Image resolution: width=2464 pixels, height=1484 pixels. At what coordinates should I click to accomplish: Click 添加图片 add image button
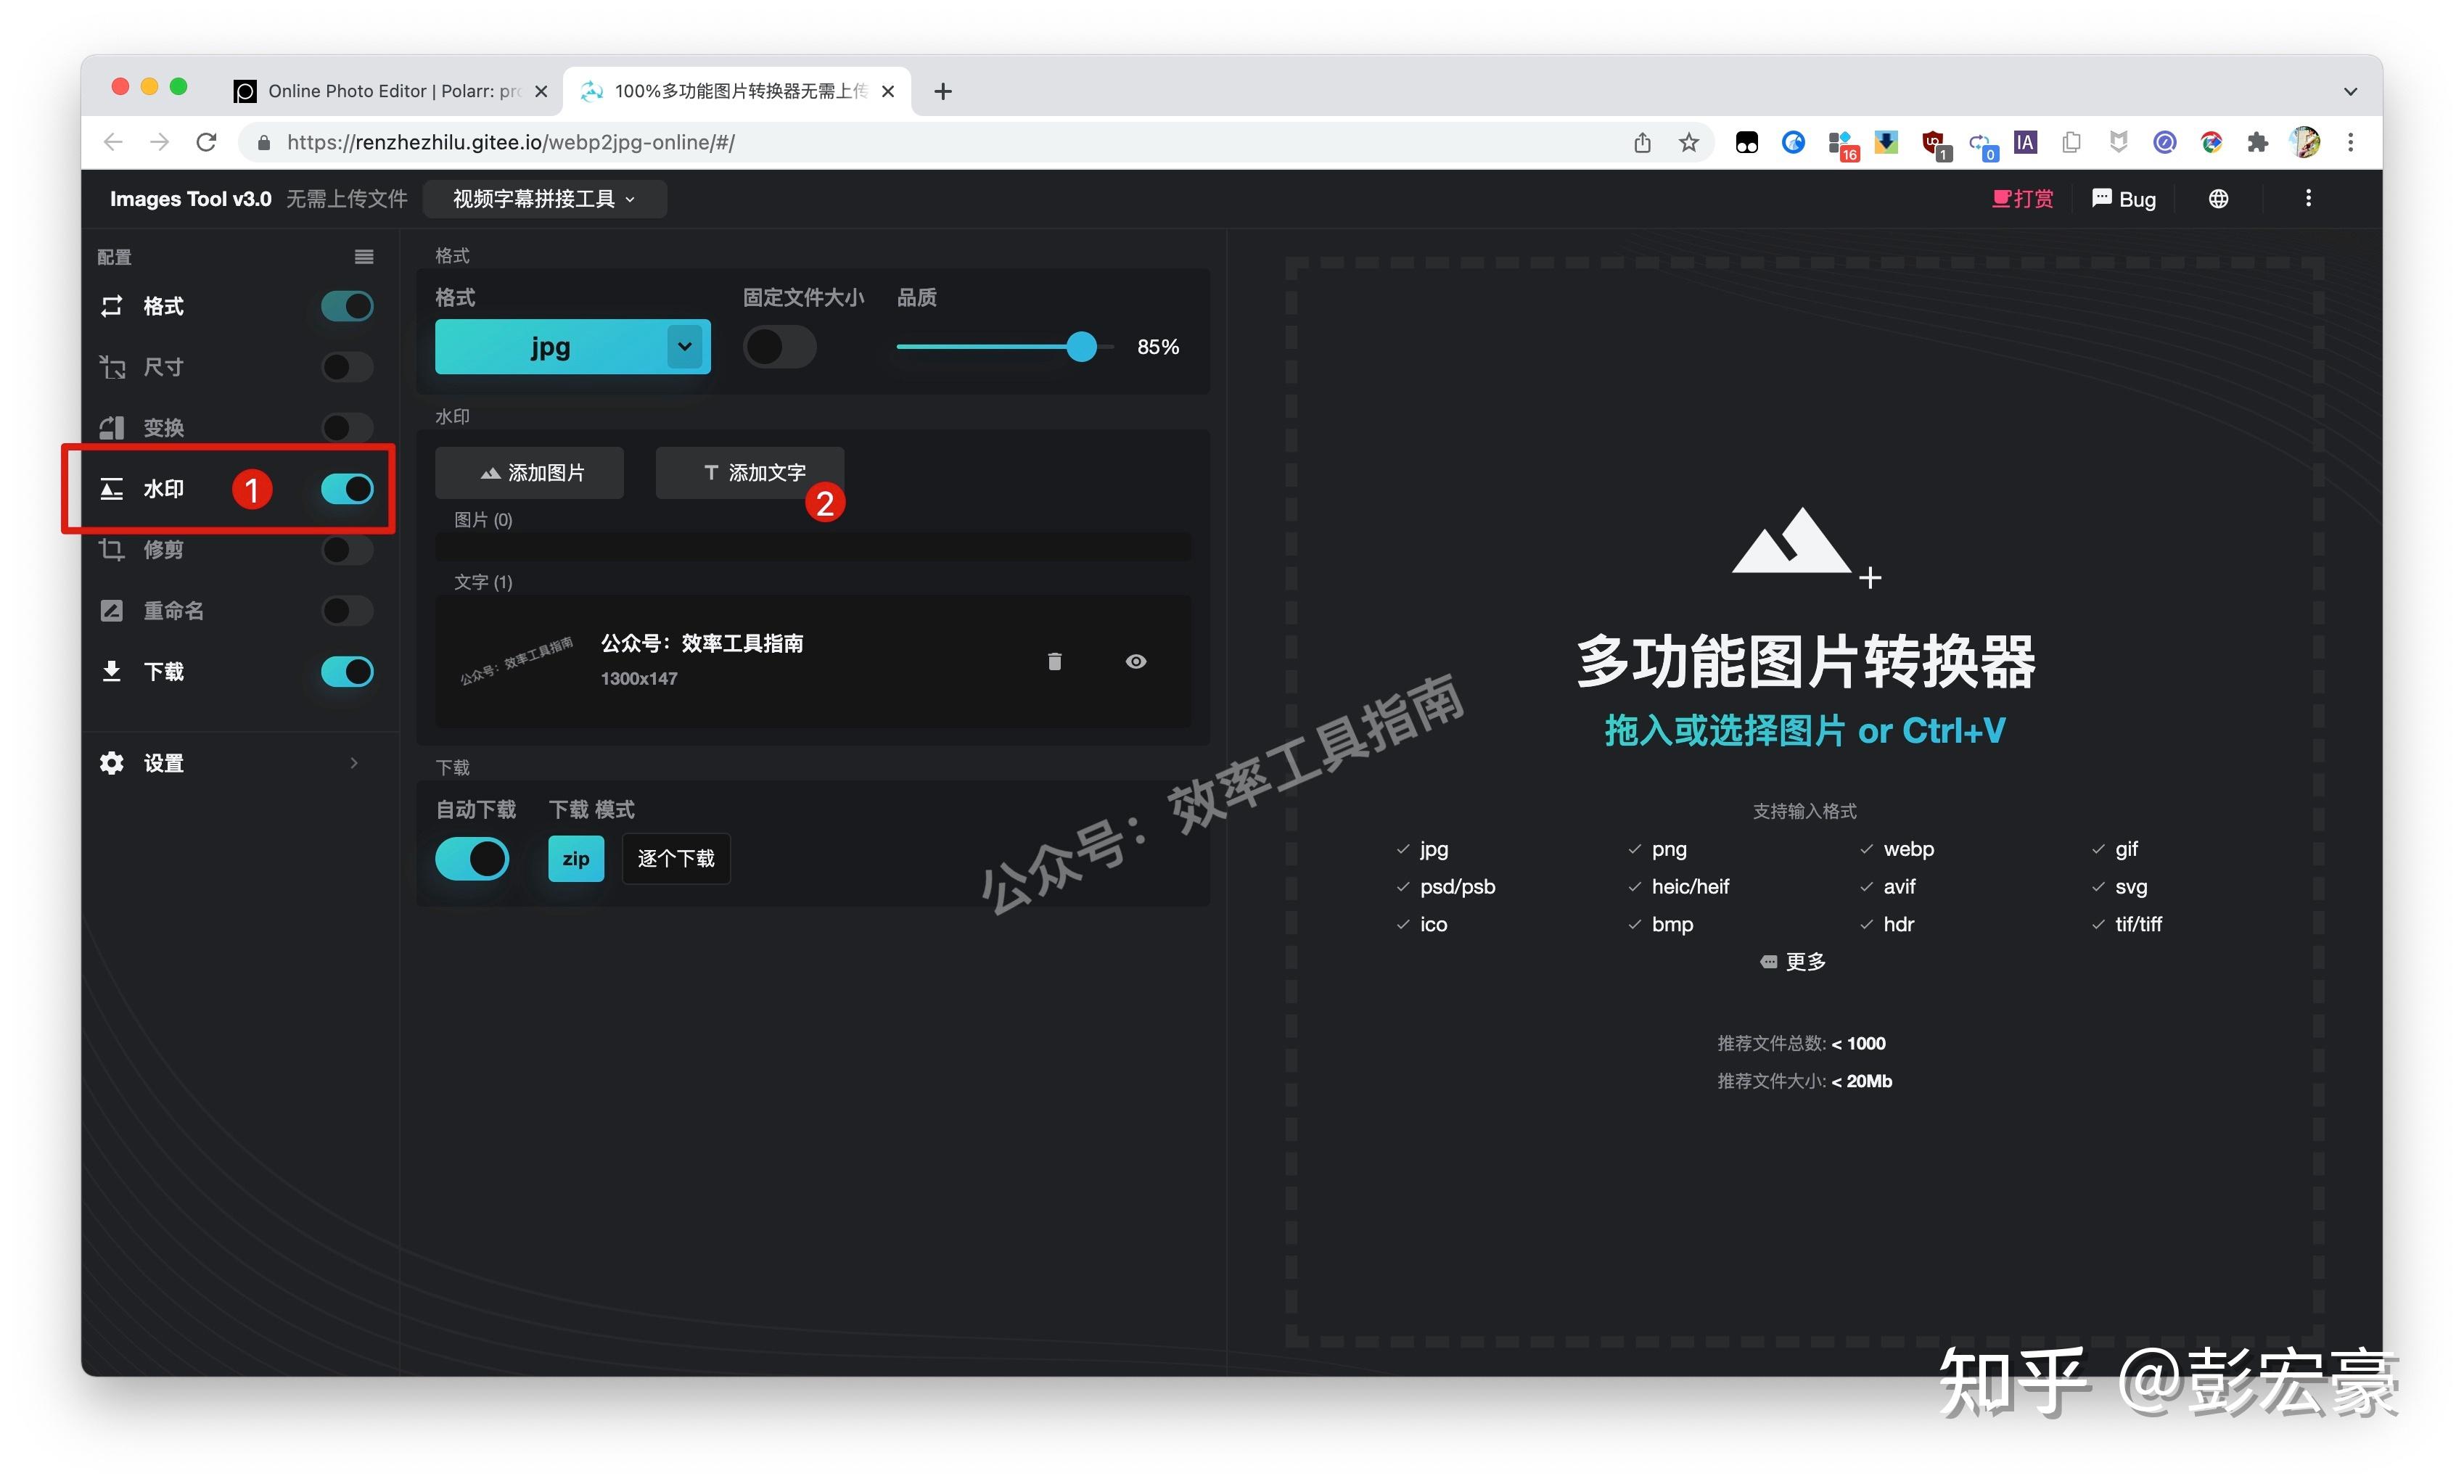[x=530, y=473]
